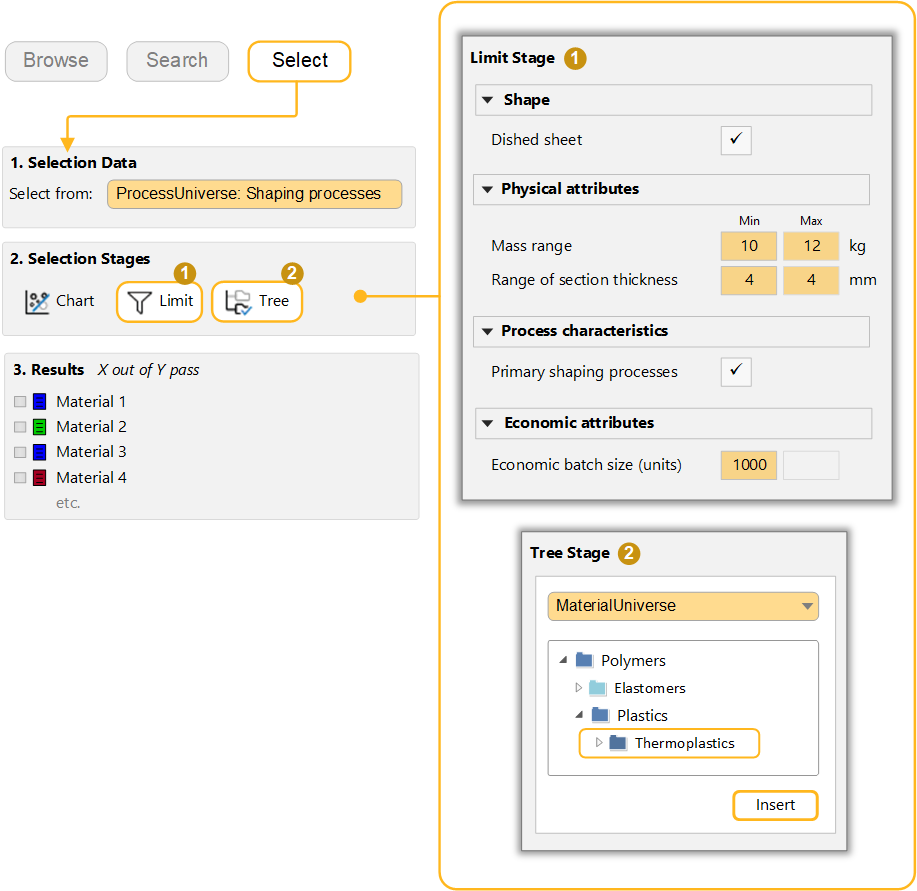This screenshot has height=891, width=917.
Task: Uncheck Primary shaping processes checkbox
Action: [735, 372]
